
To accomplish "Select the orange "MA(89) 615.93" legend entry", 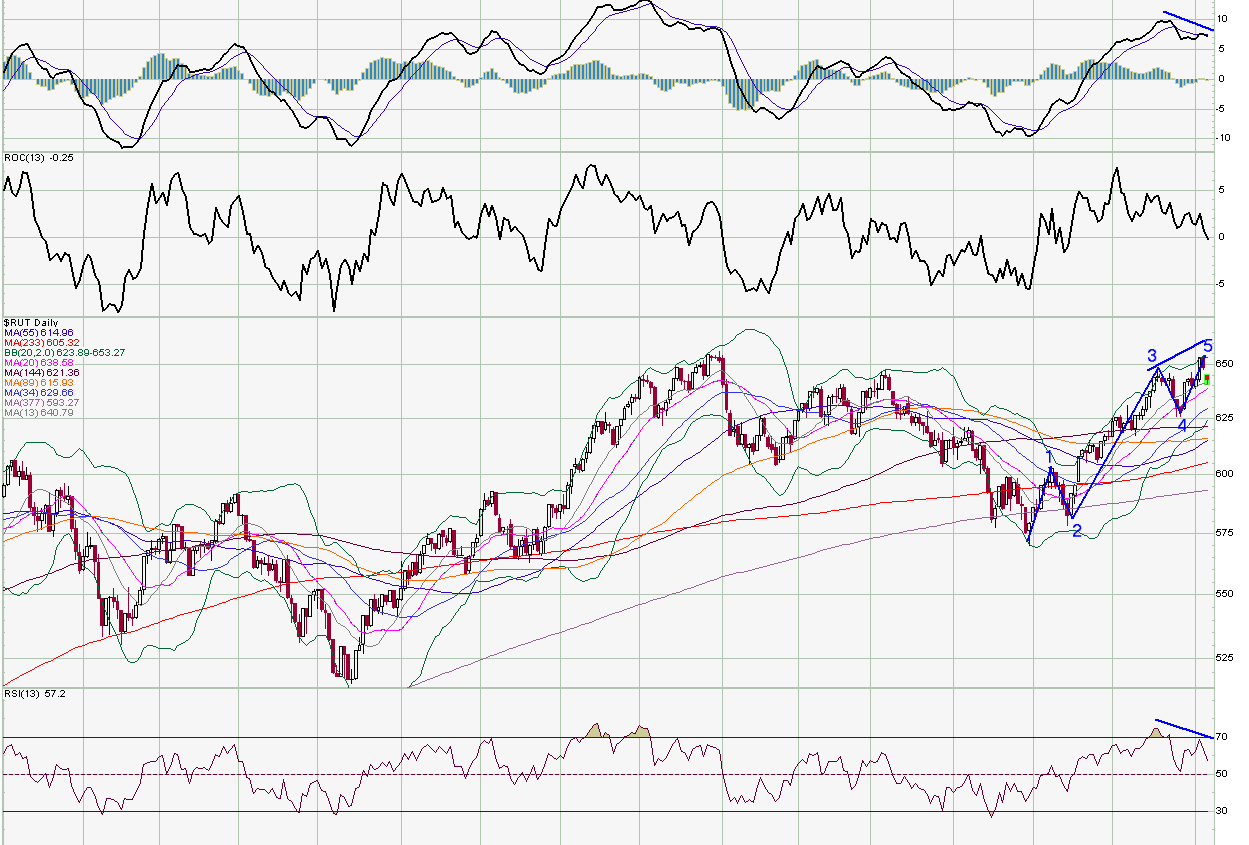I will point(38,382).
